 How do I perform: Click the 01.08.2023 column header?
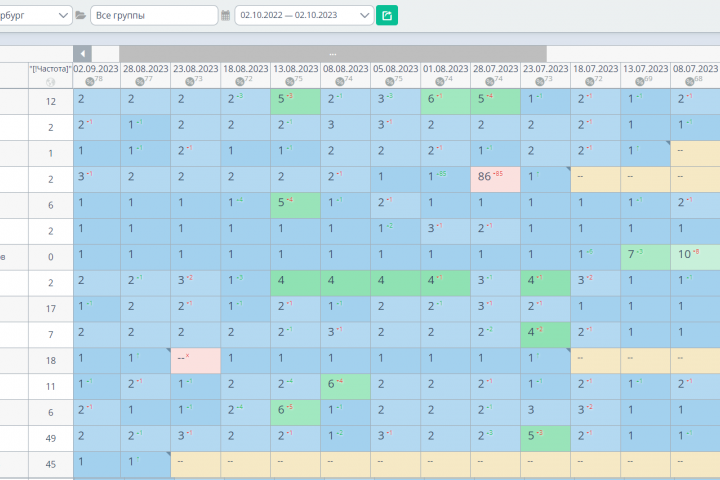445,69
